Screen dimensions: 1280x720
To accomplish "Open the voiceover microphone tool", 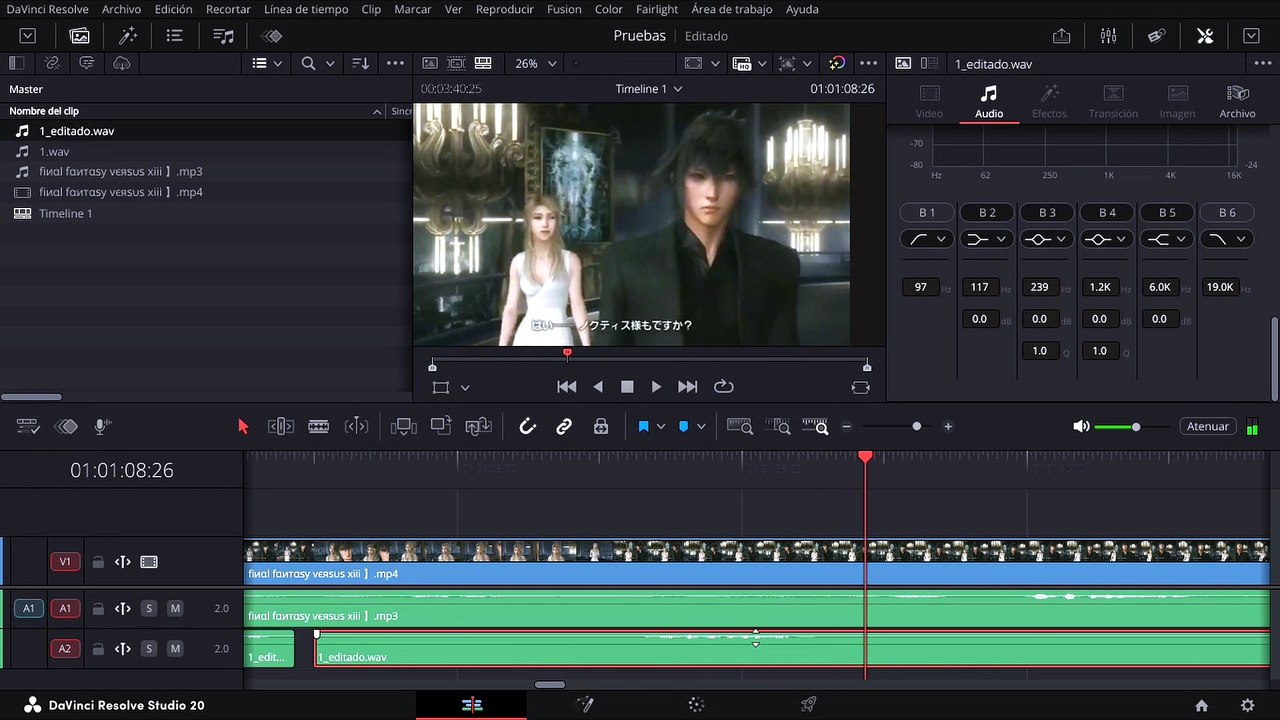I will click(x=102, y=427).
